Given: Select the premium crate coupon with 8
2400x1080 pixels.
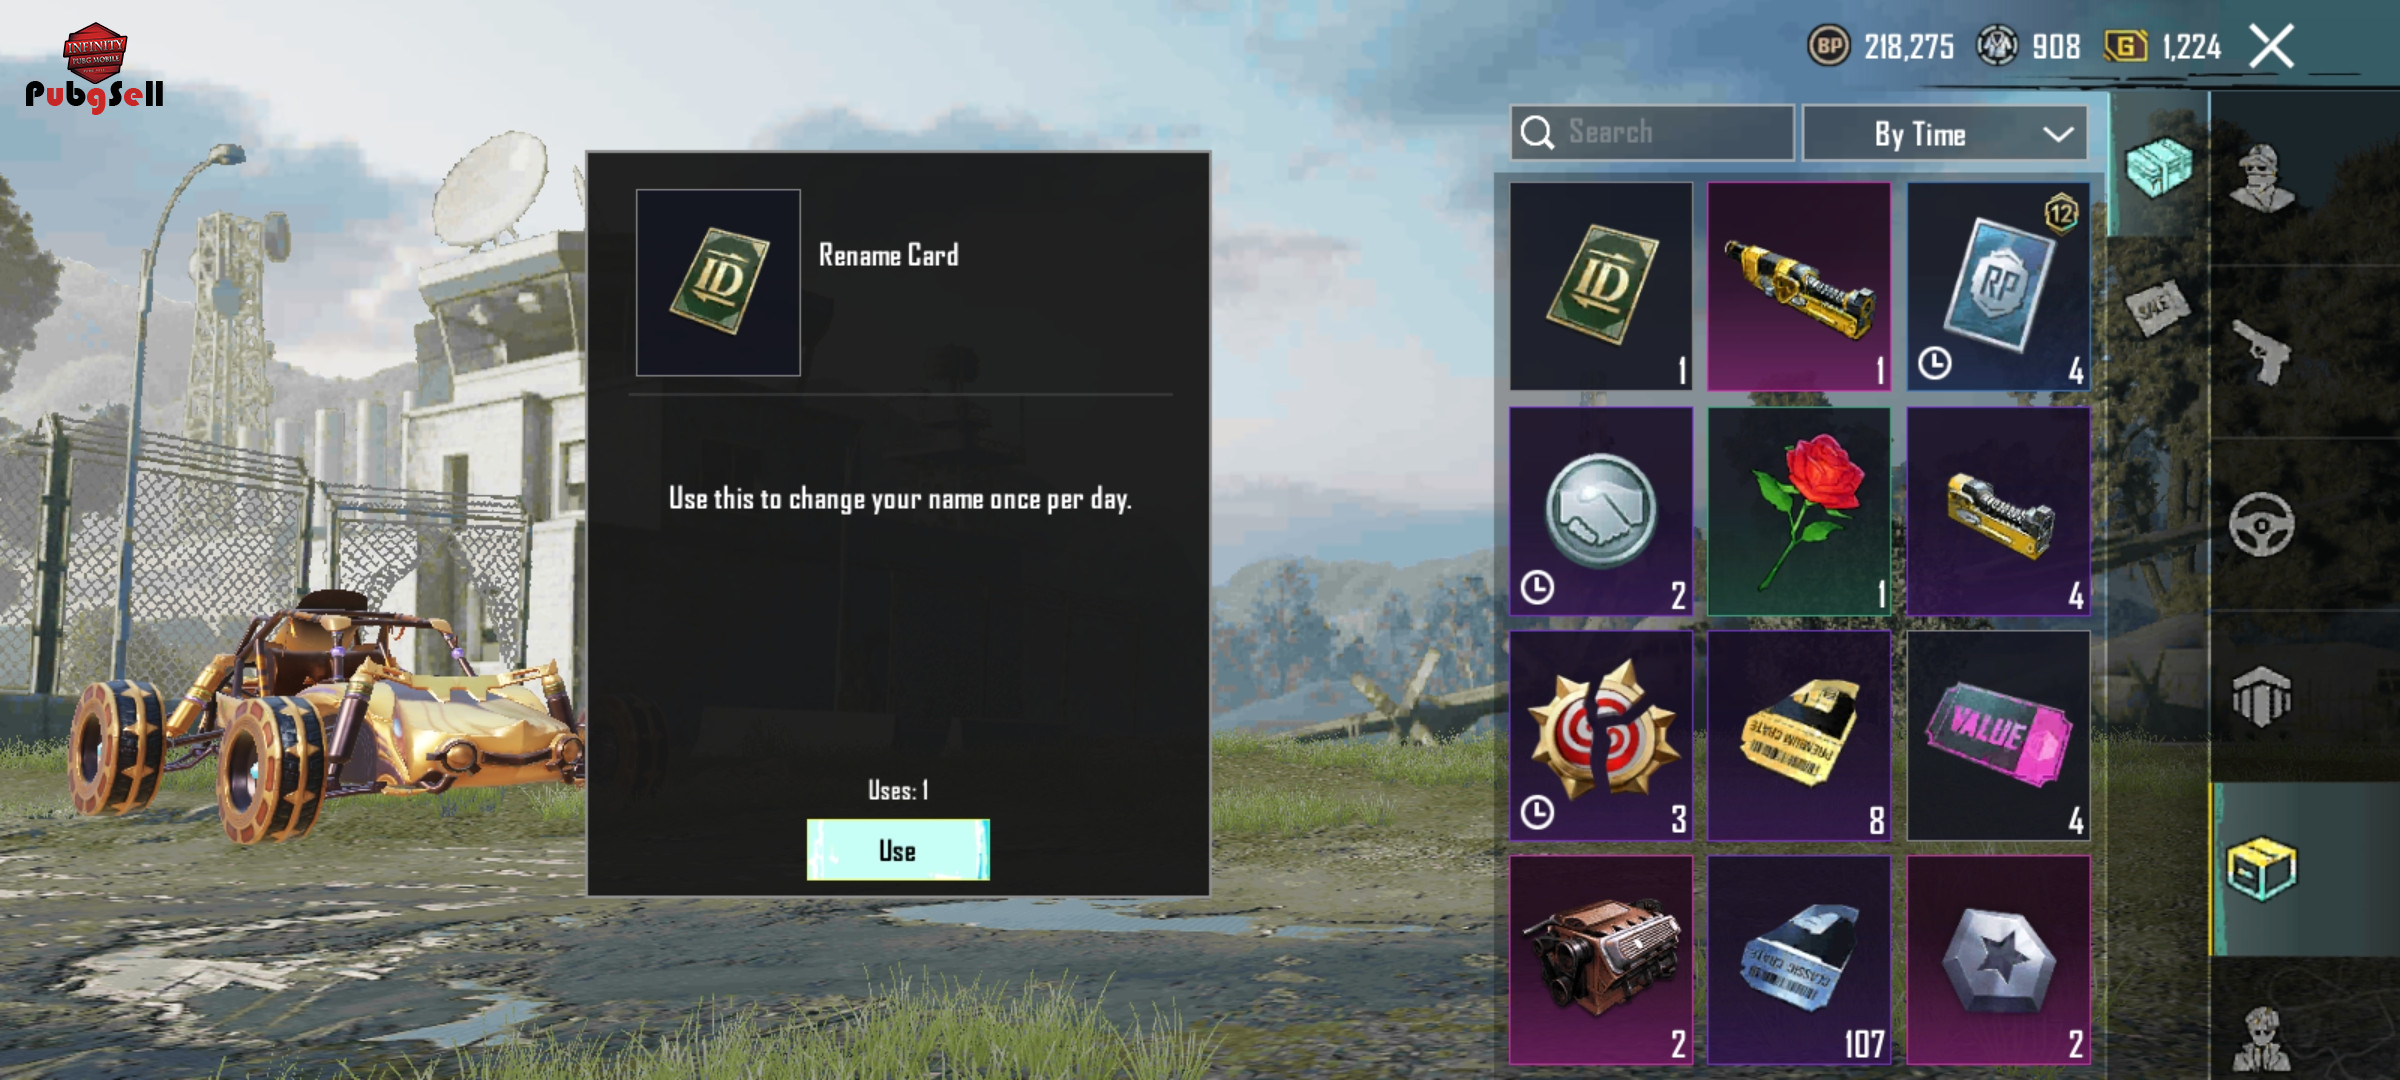Looking at the screenshot, I should pos(1799,735).
